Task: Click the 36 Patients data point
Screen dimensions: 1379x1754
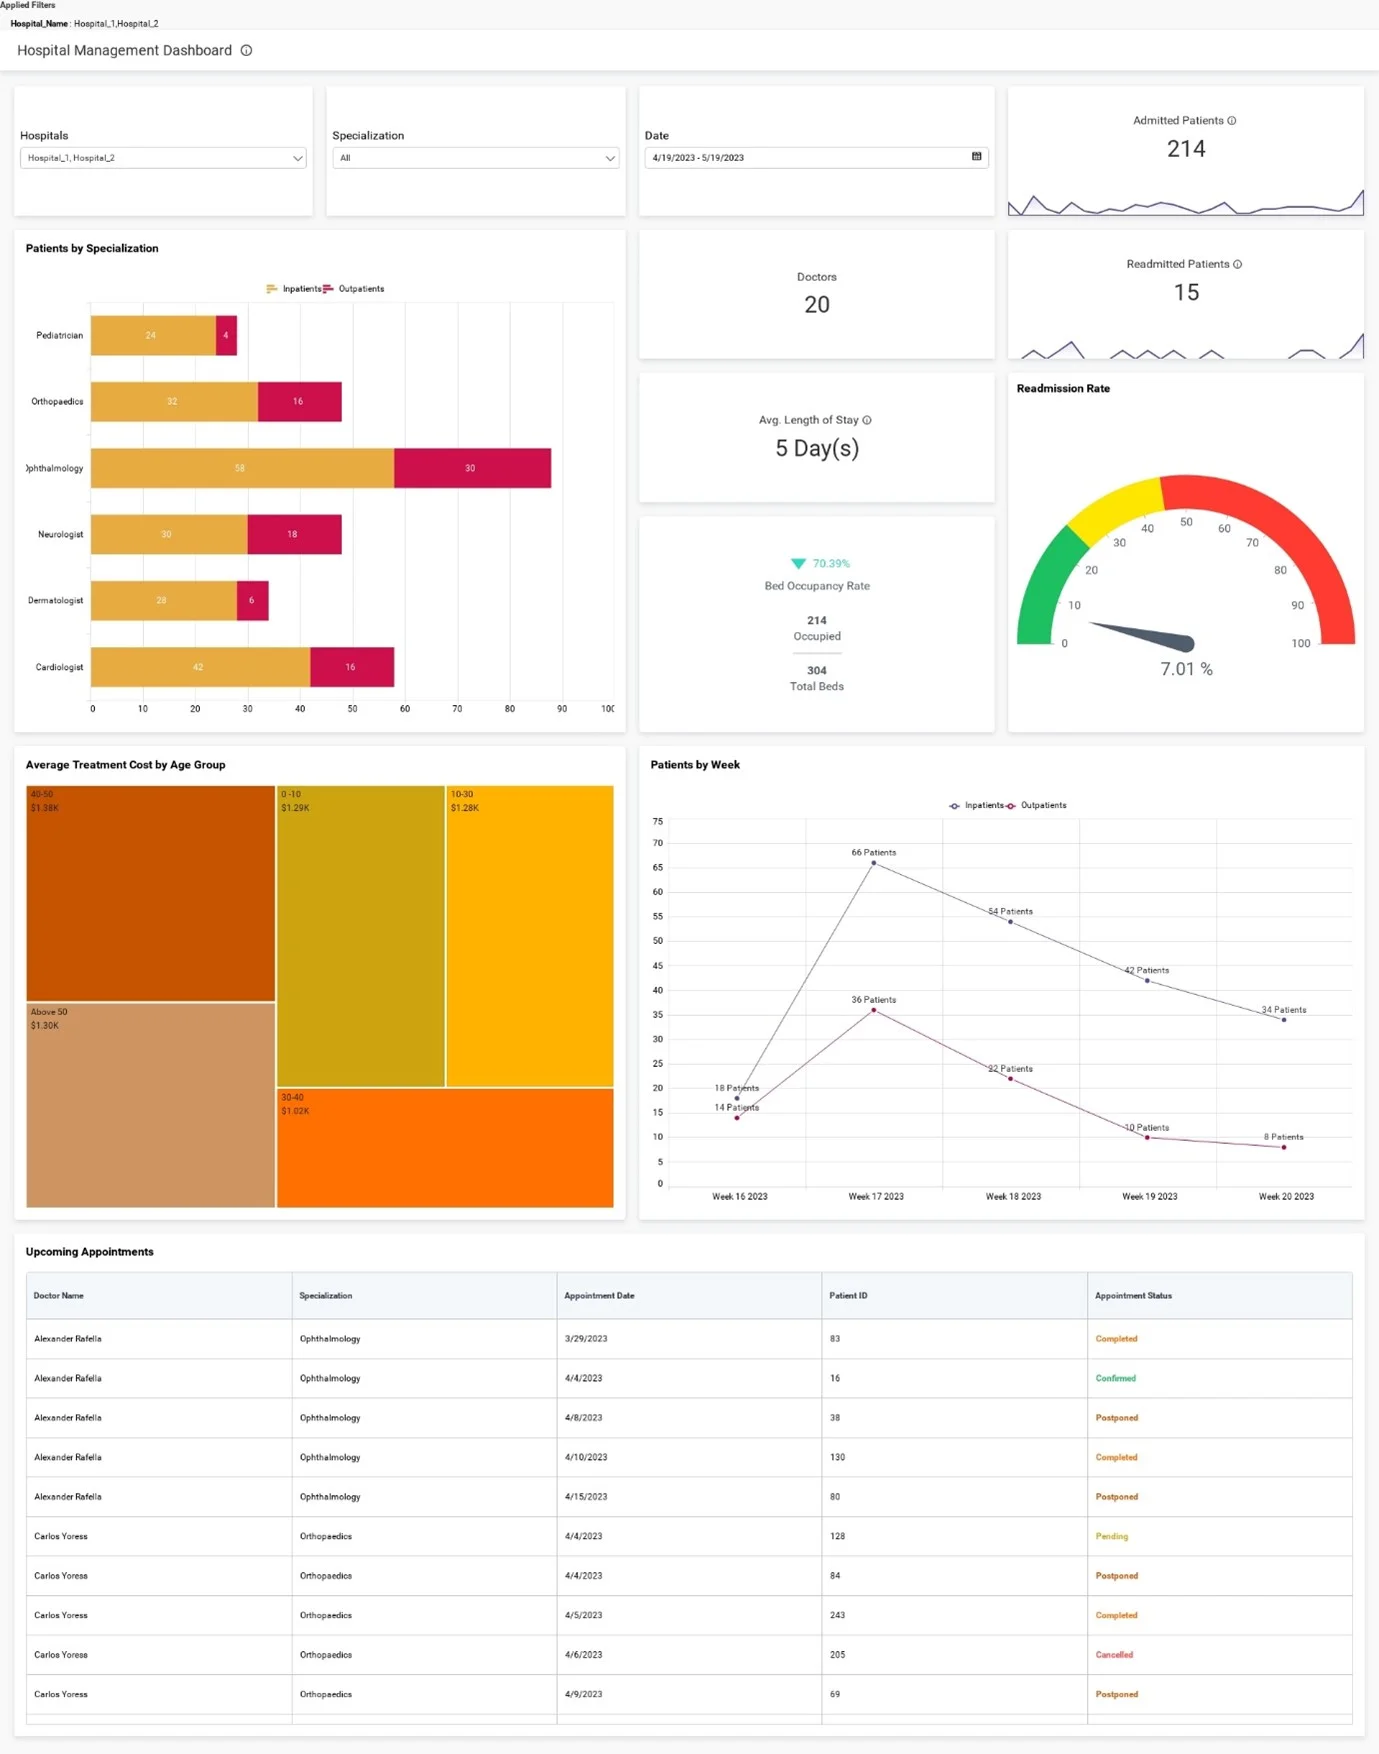Action: pos(874,1010)
